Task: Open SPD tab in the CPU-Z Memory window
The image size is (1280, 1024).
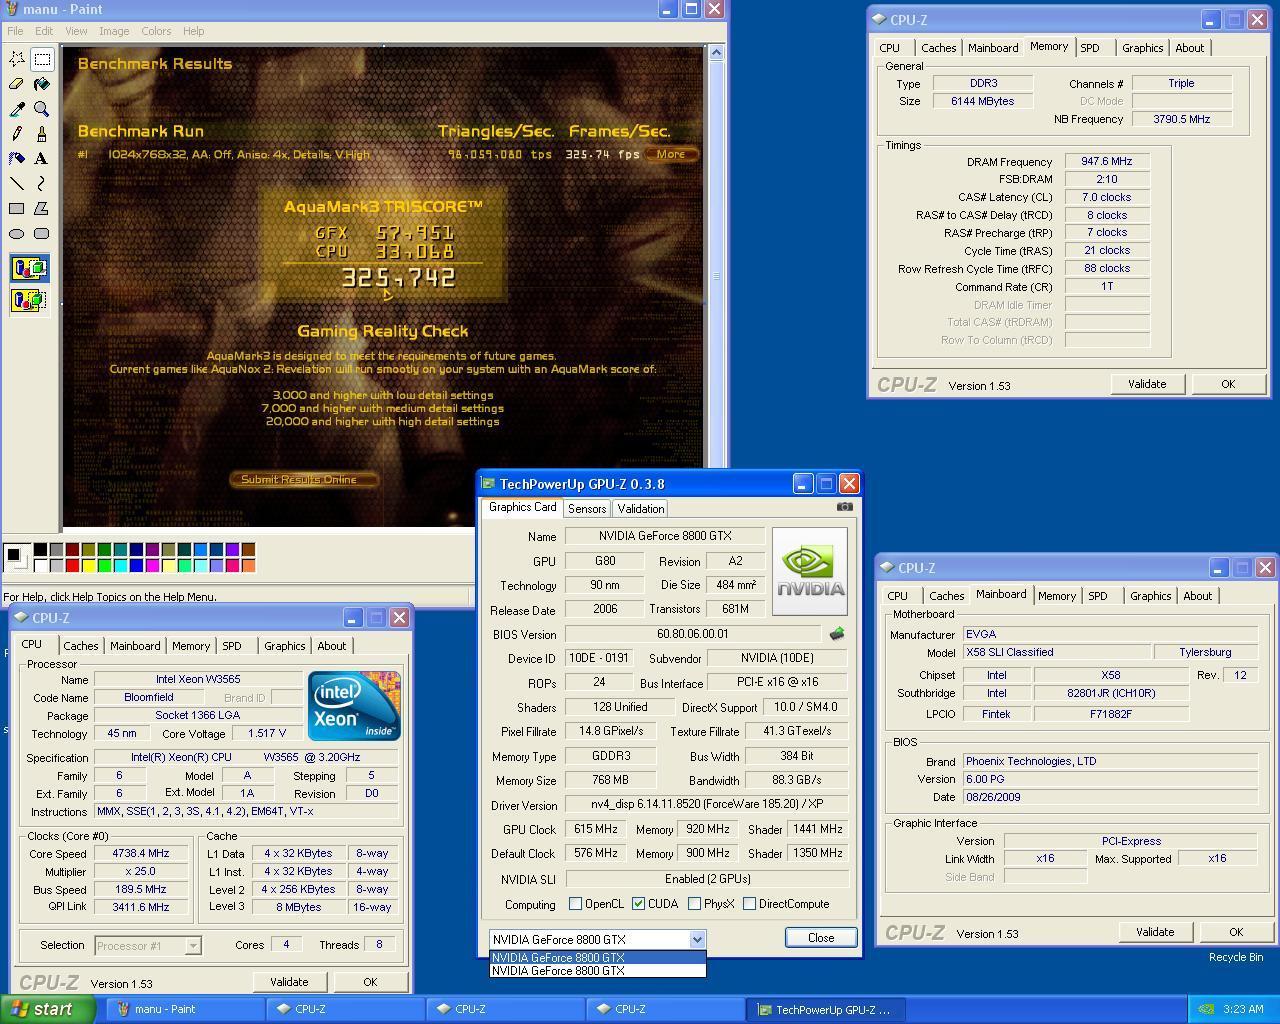Action: pyautogui.click(x=1090, y=48)
